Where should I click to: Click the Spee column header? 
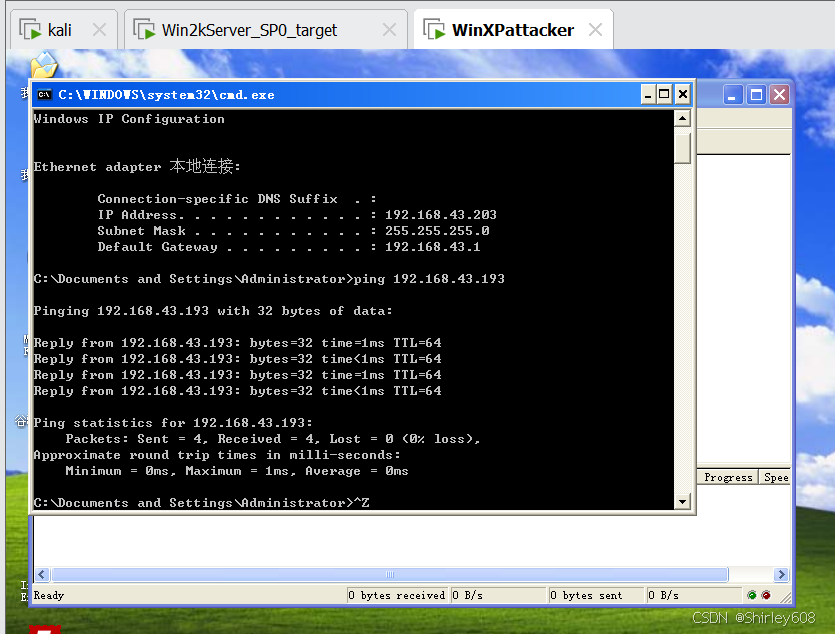(x=775, y=477)
